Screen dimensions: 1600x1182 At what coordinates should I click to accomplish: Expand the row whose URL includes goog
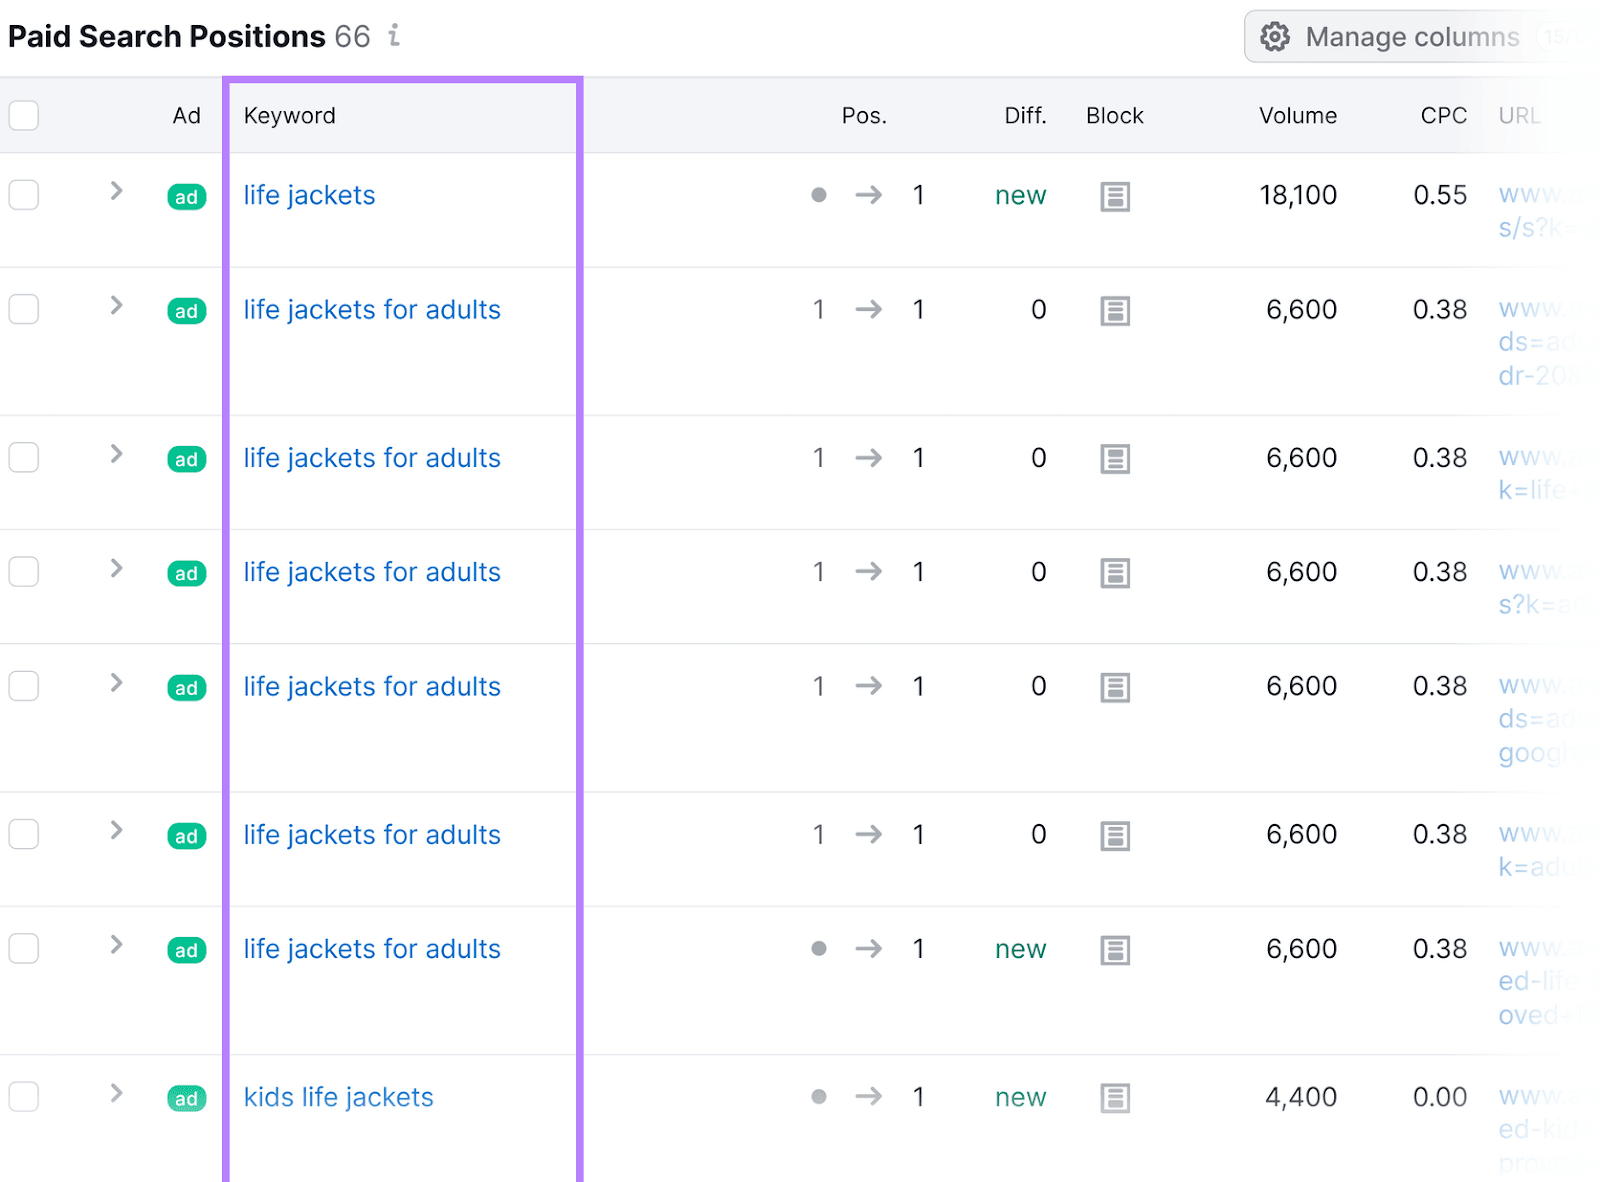click(x=116, y=683)
